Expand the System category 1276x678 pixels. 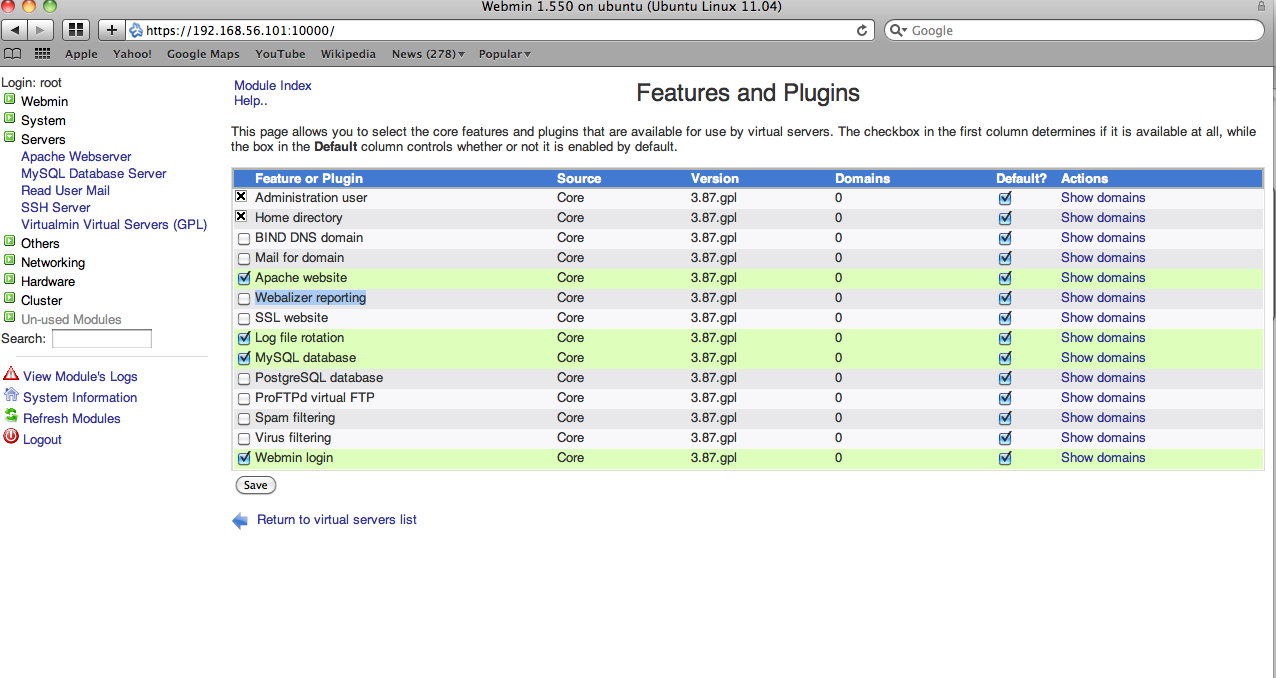pos(9,119)
